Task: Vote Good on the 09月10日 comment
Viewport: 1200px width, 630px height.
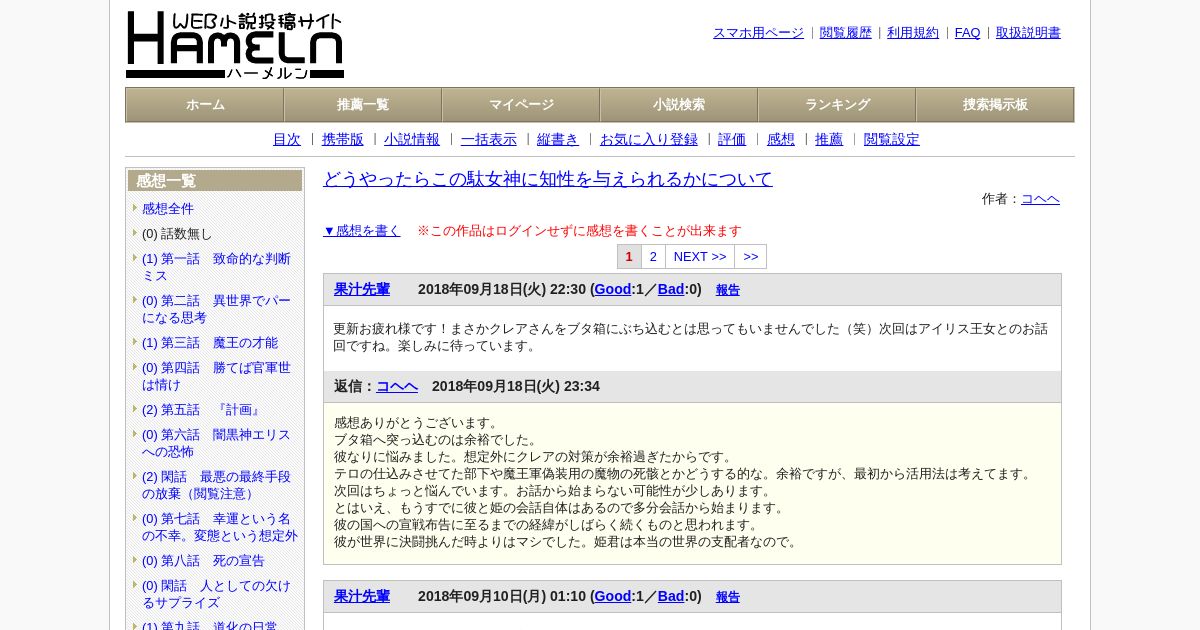Action: (613, 597)
